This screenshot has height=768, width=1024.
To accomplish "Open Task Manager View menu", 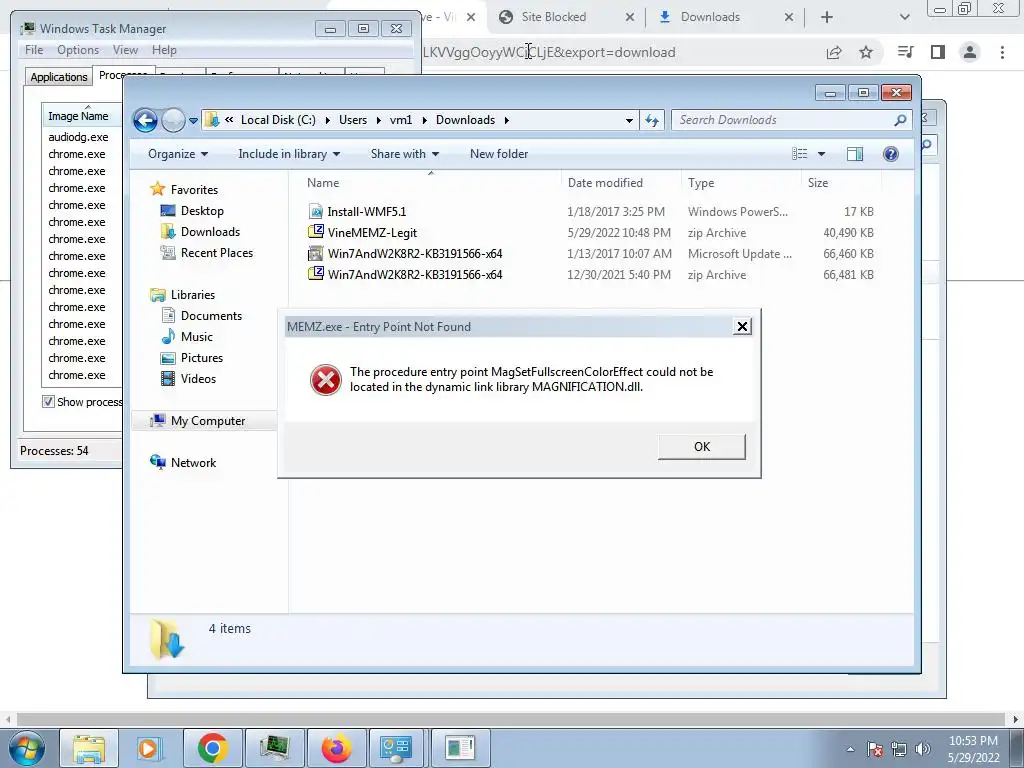I will coord(125,50).
